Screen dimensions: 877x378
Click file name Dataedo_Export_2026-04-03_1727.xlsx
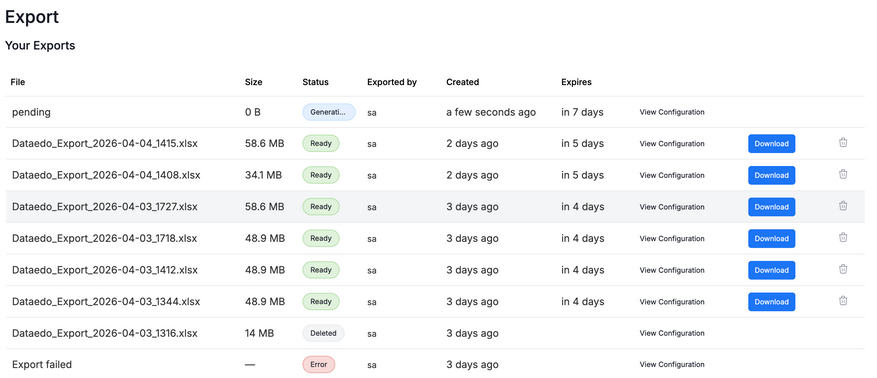(105, 207)
